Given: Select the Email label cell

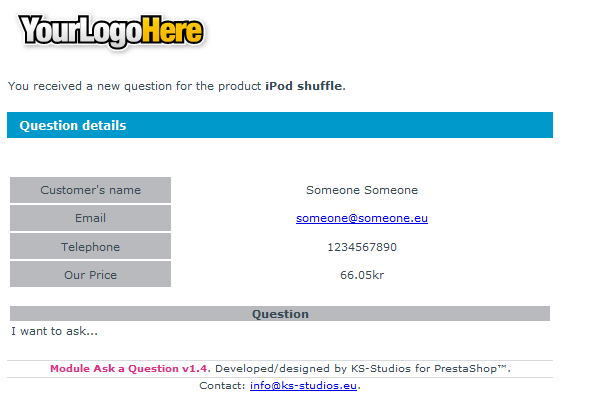Looking at the screenshot, I should click(x=90, y=218).
